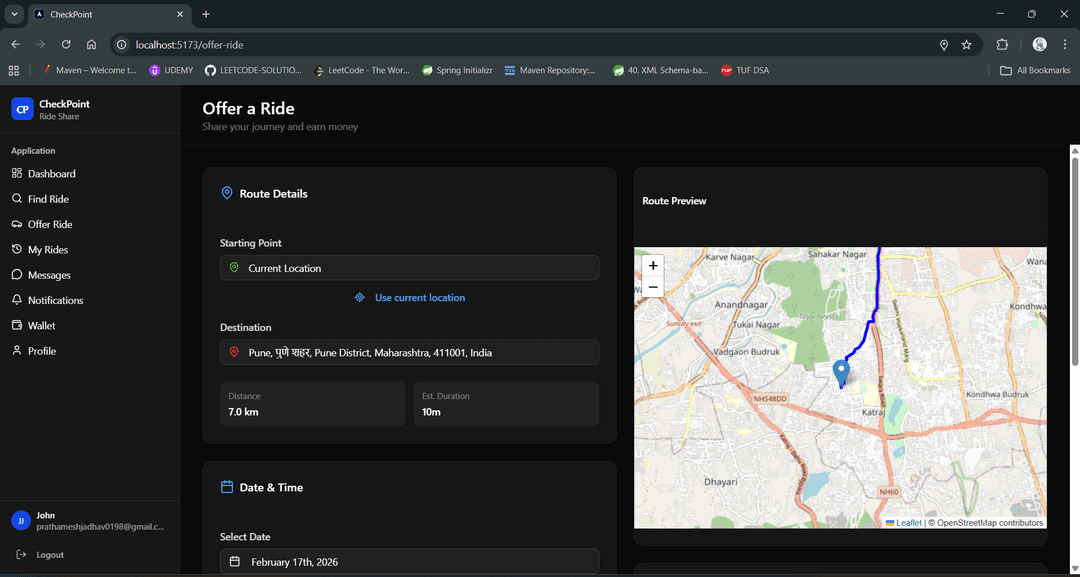Screen dimensions: 1080x577
Task: Open Profile via the person icon
Action: 16,350
